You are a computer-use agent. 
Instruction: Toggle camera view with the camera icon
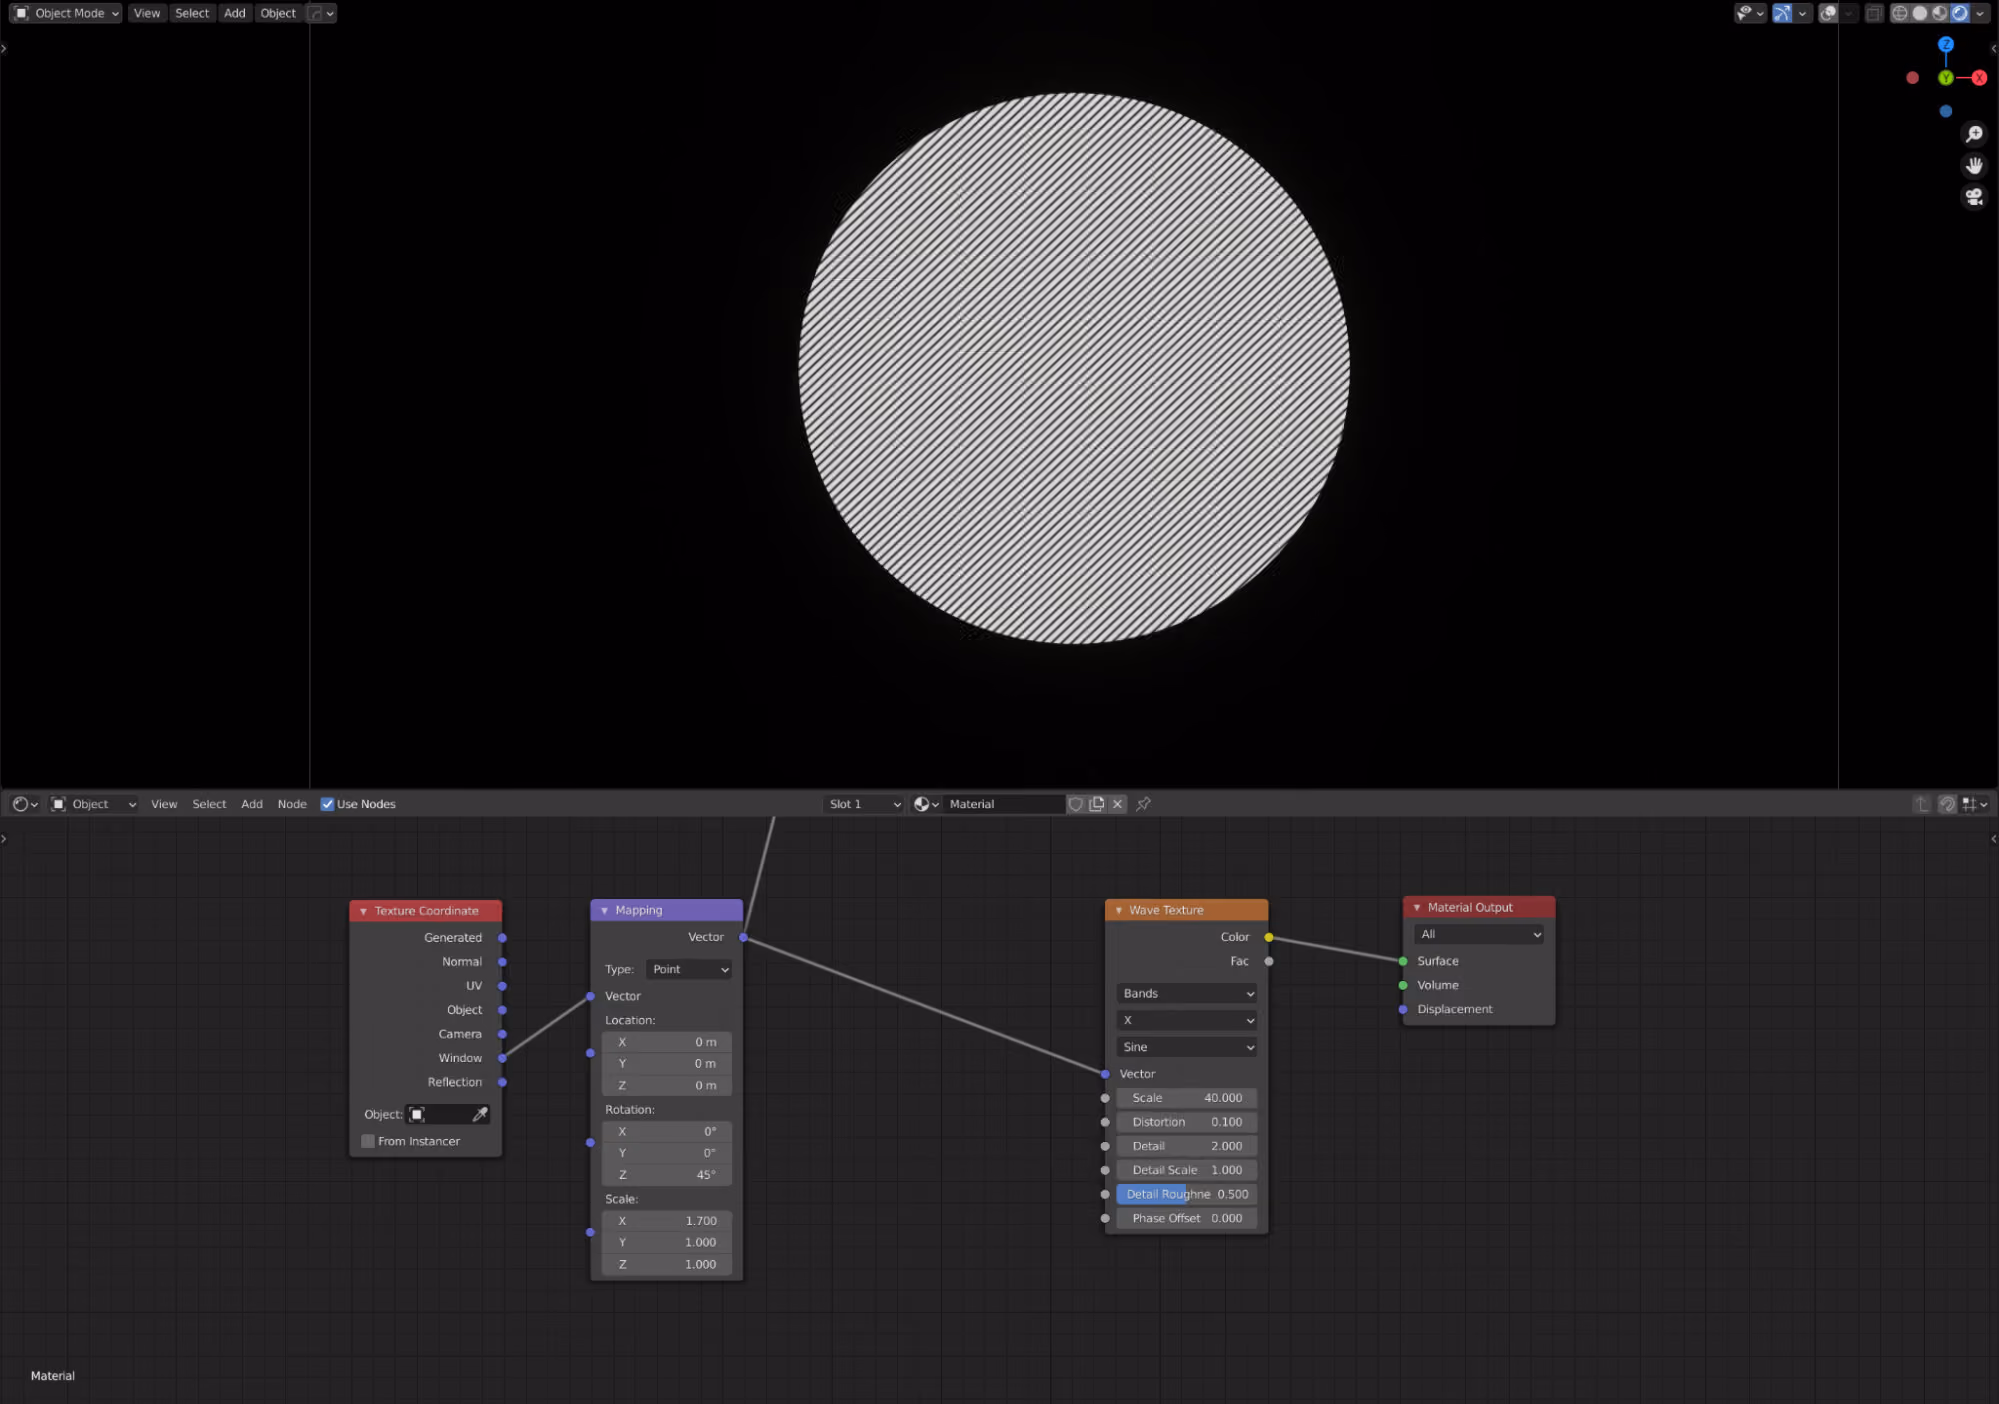point(1974,197)
